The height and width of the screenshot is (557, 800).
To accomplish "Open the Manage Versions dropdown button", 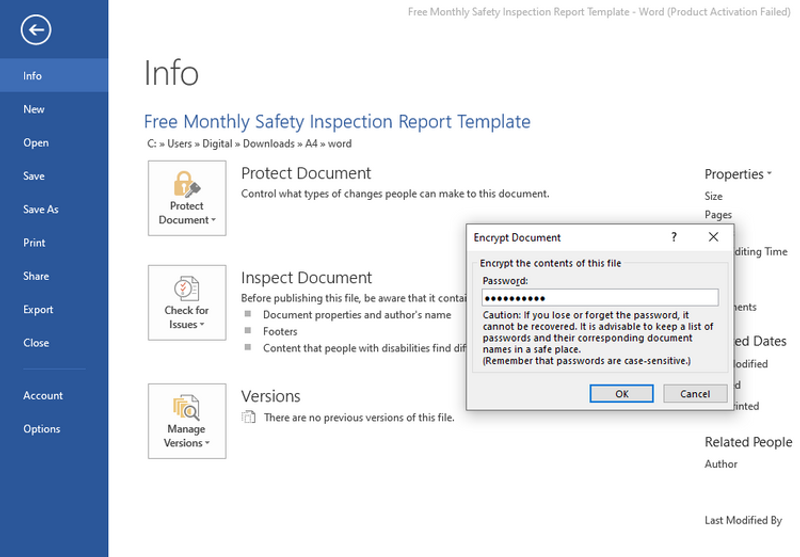I will (x=187, y=421).
